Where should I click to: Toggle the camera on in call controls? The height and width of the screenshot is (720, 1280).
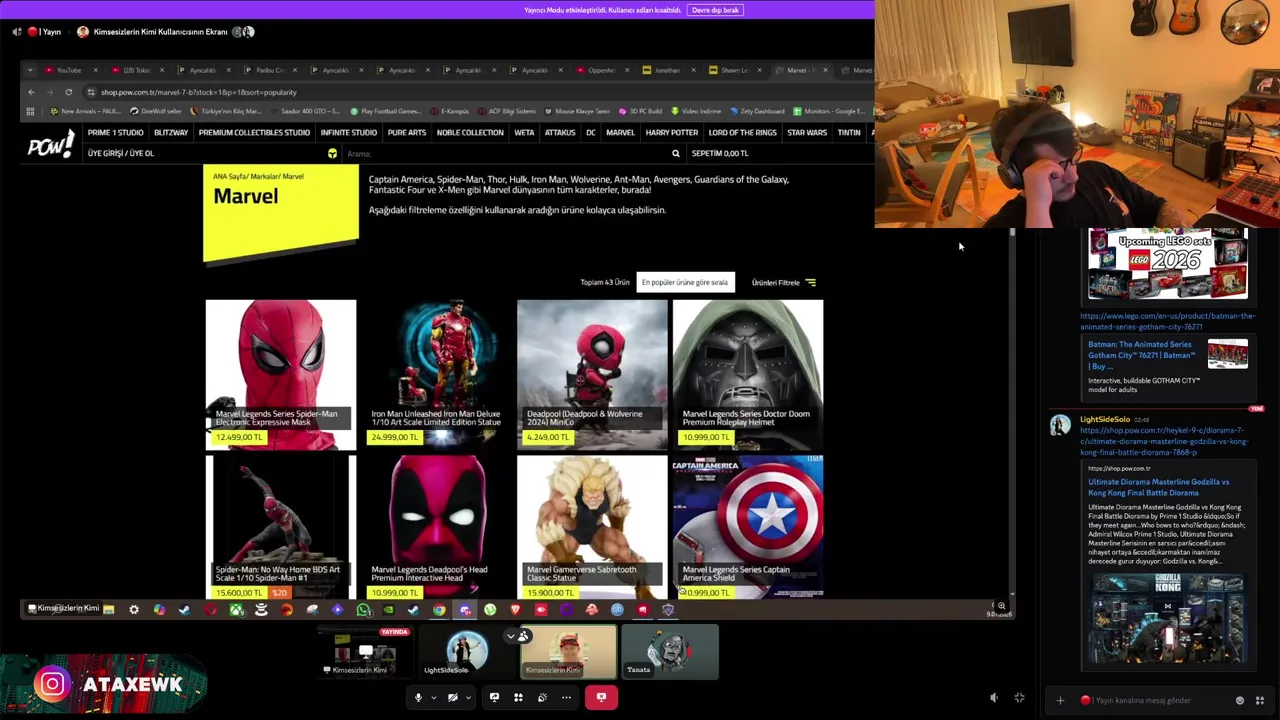(x=453, y=697)
